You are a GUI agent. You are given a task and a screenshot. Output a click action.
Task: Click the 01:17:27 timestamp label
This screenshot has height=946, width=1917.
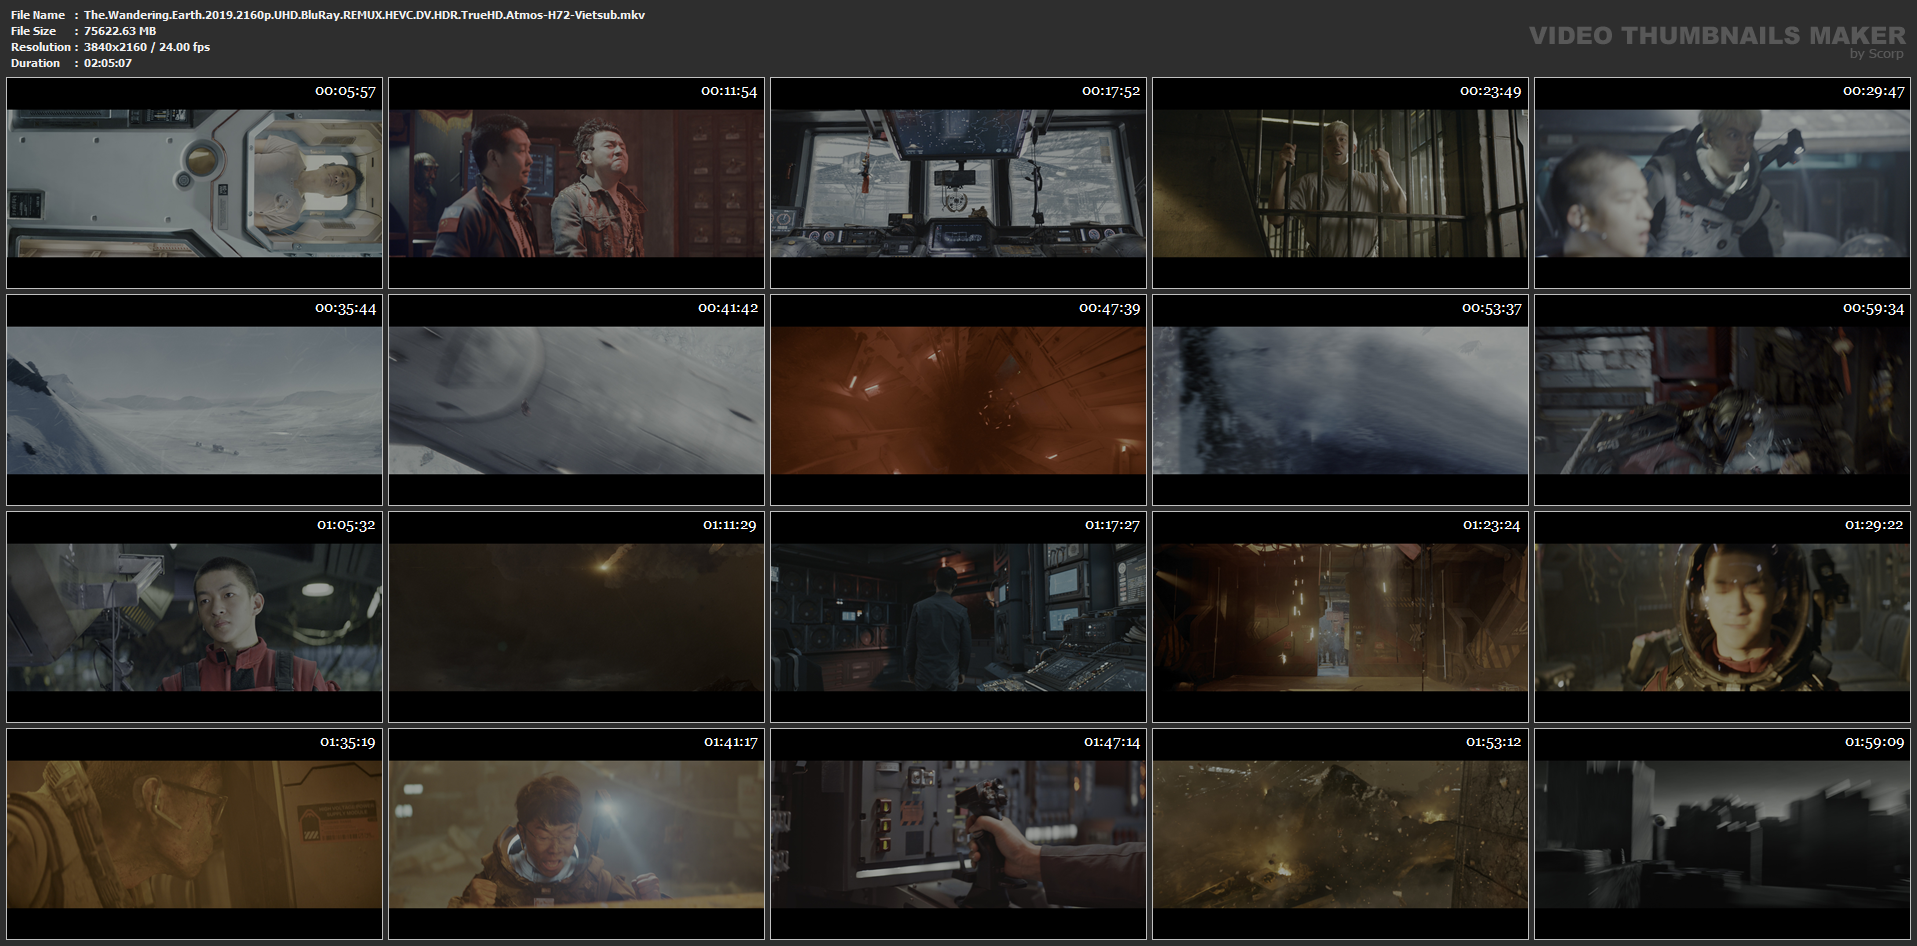pos(1112,525)
